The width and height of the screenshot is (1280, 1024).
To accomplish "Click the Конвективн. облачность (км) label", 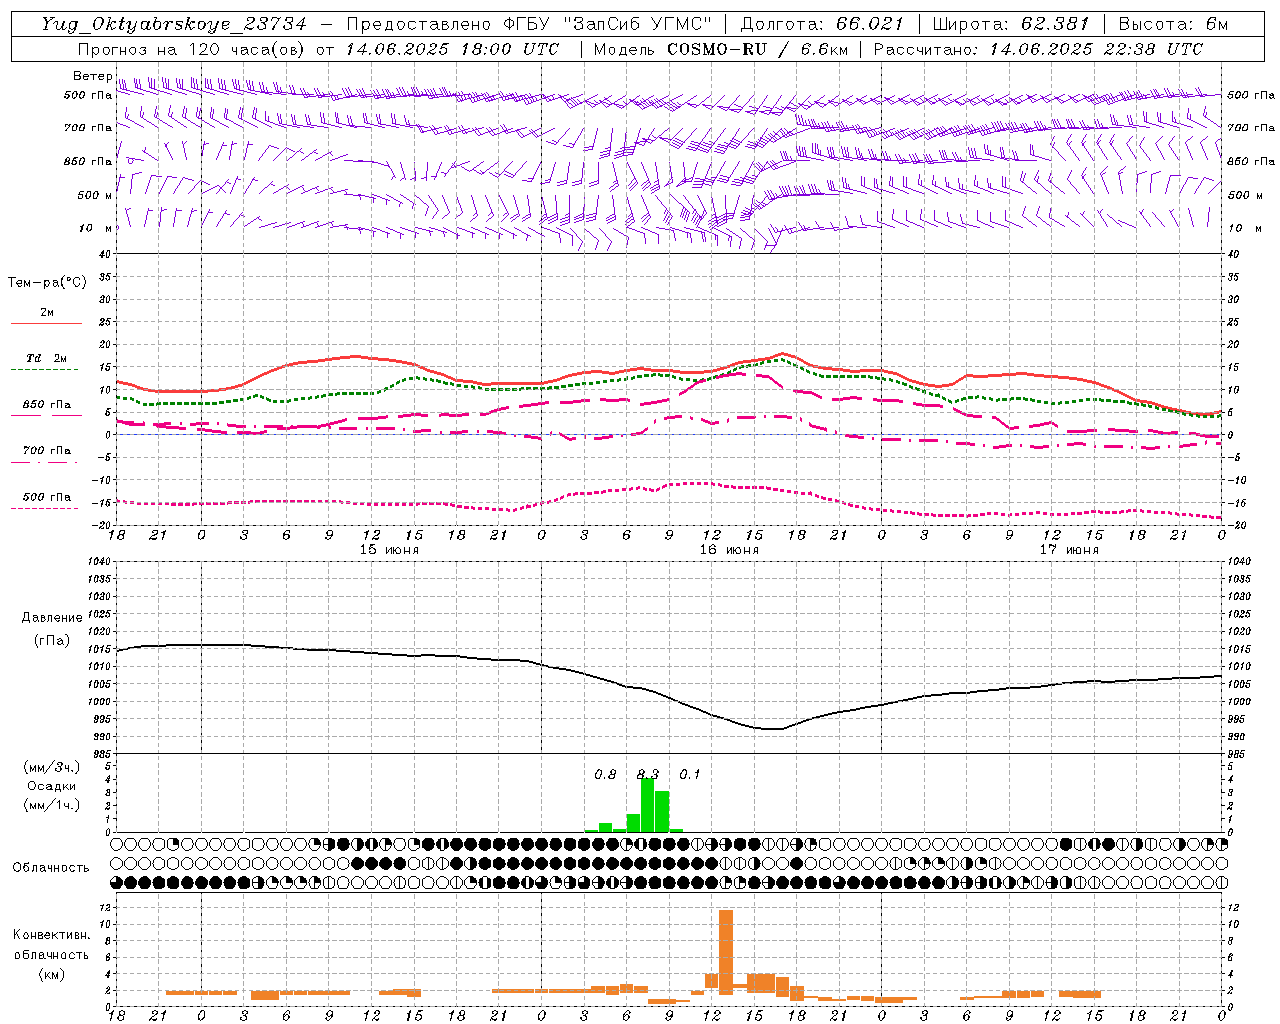I will pos(51,955).
